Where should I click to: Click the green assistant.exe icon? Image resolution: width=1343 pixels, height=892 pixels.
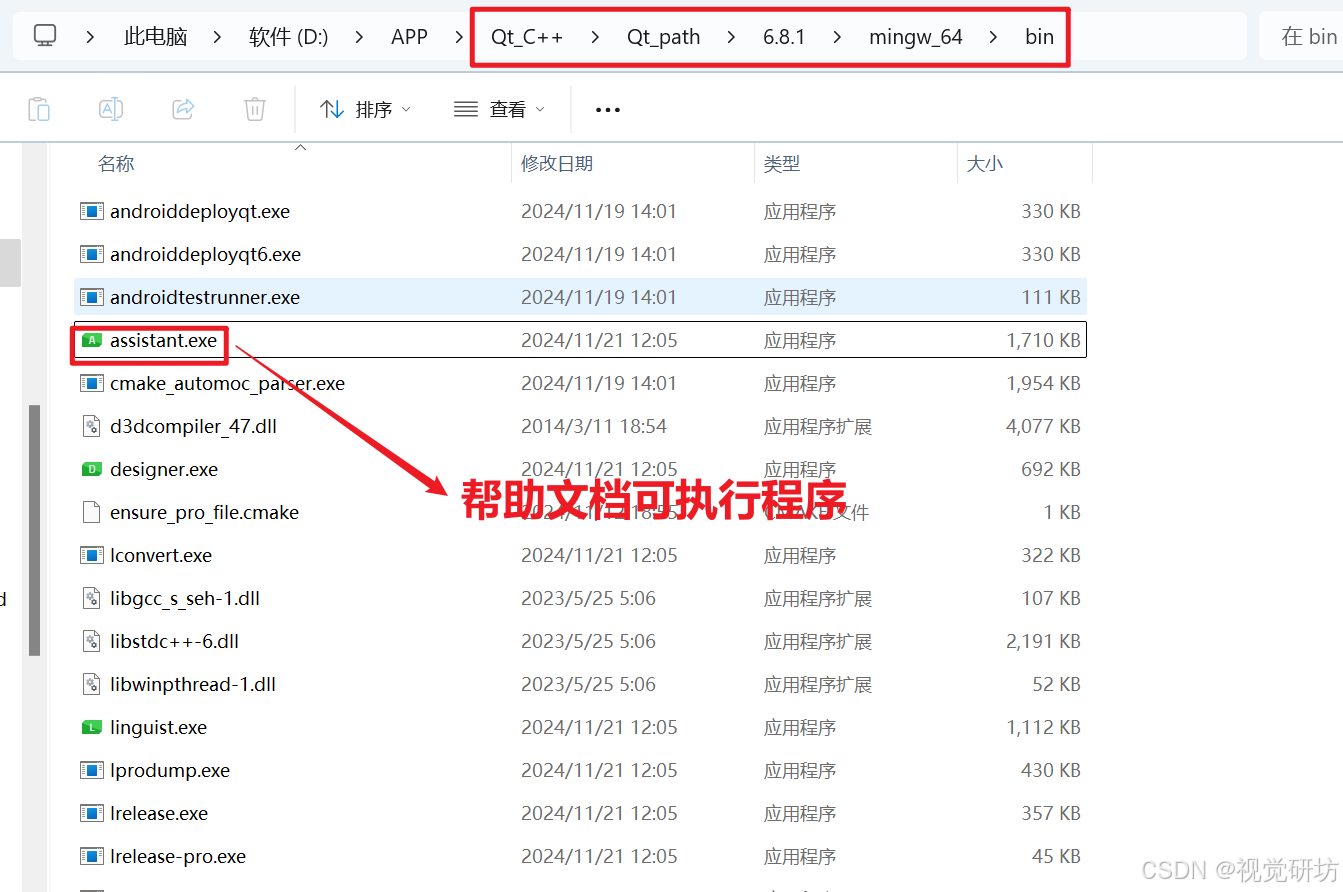[92, 340]
